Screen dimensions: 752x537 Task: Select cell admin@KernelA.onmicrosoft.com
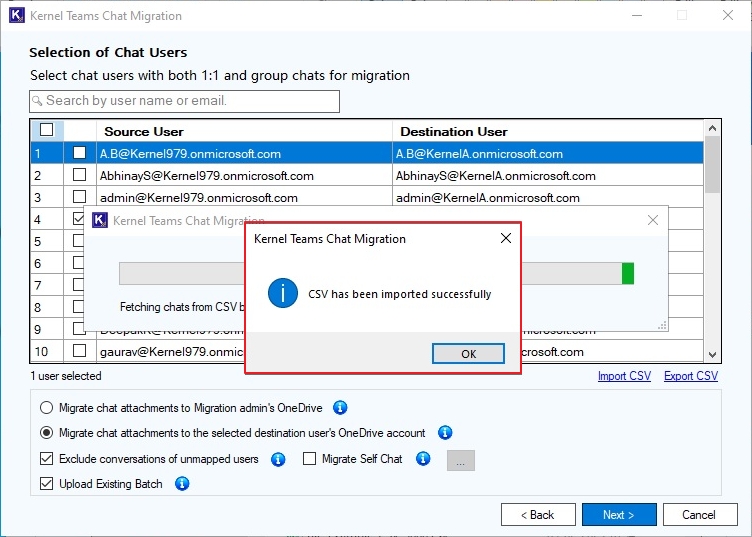(548, 198)
